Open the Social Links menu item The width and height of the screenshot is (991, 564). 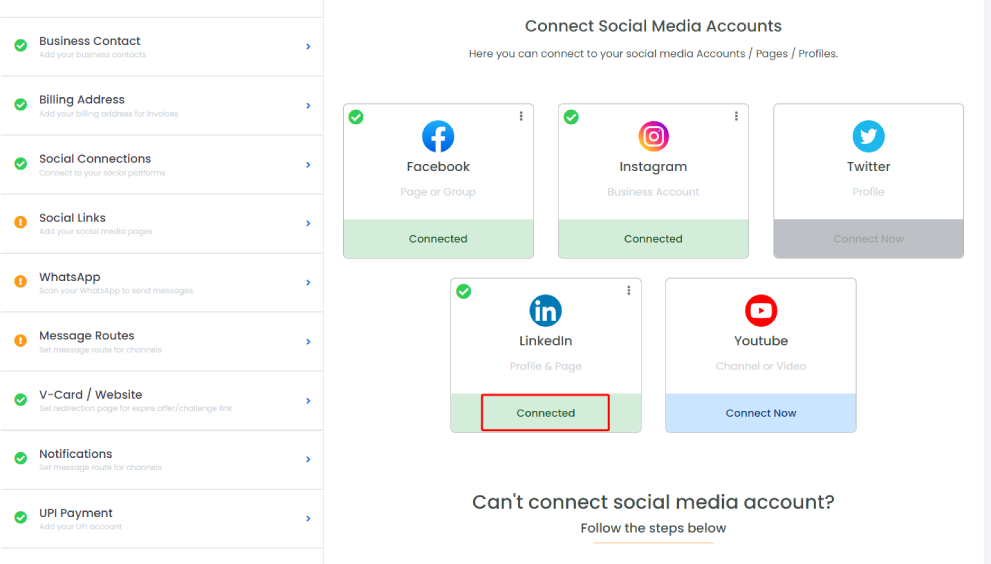tap(162, 224)
